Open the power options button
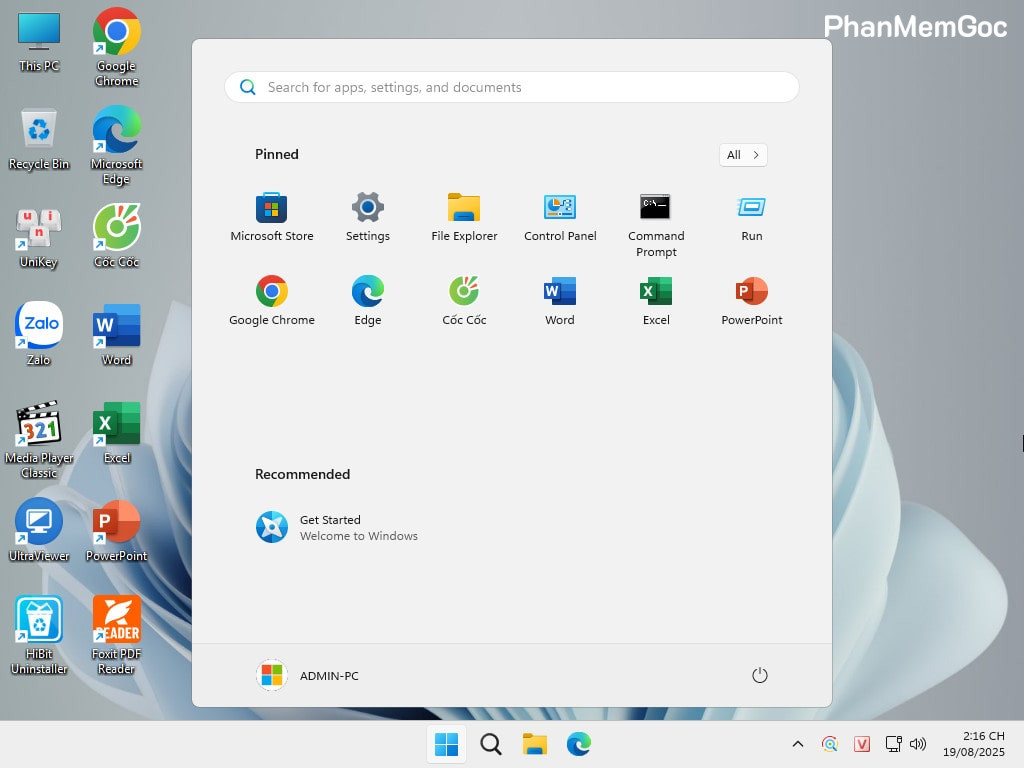 tap(760, 675)
